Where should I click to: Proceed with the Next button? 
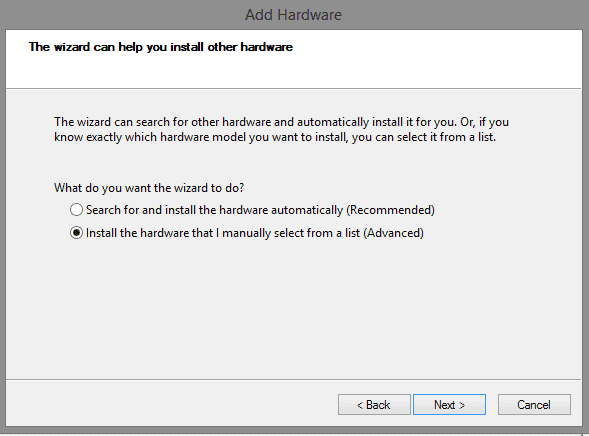pos(449,404)
